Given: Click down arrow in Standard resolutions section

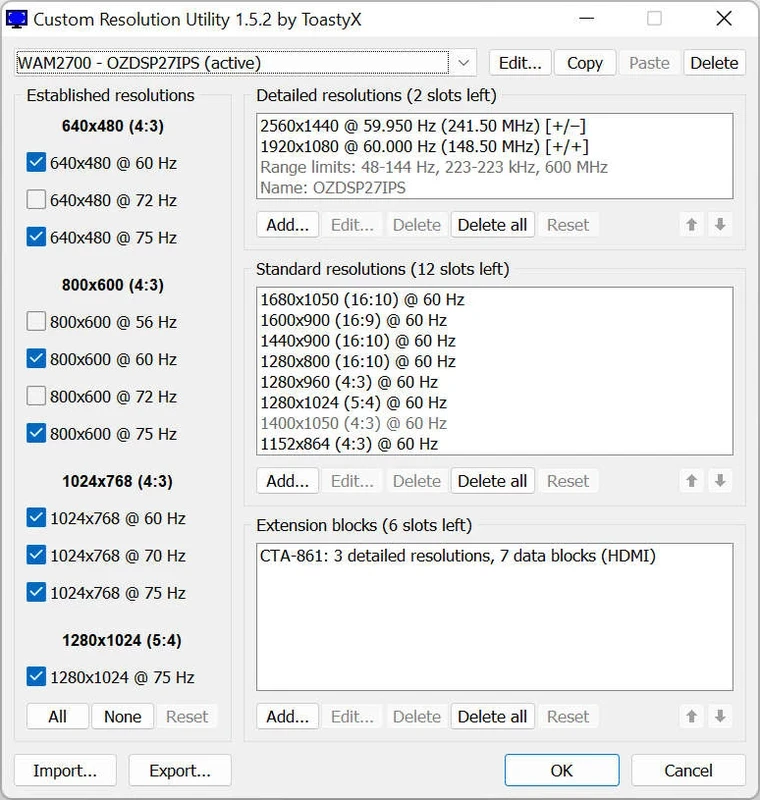Looking at the screenshot, I should click(x=719, y=481).
